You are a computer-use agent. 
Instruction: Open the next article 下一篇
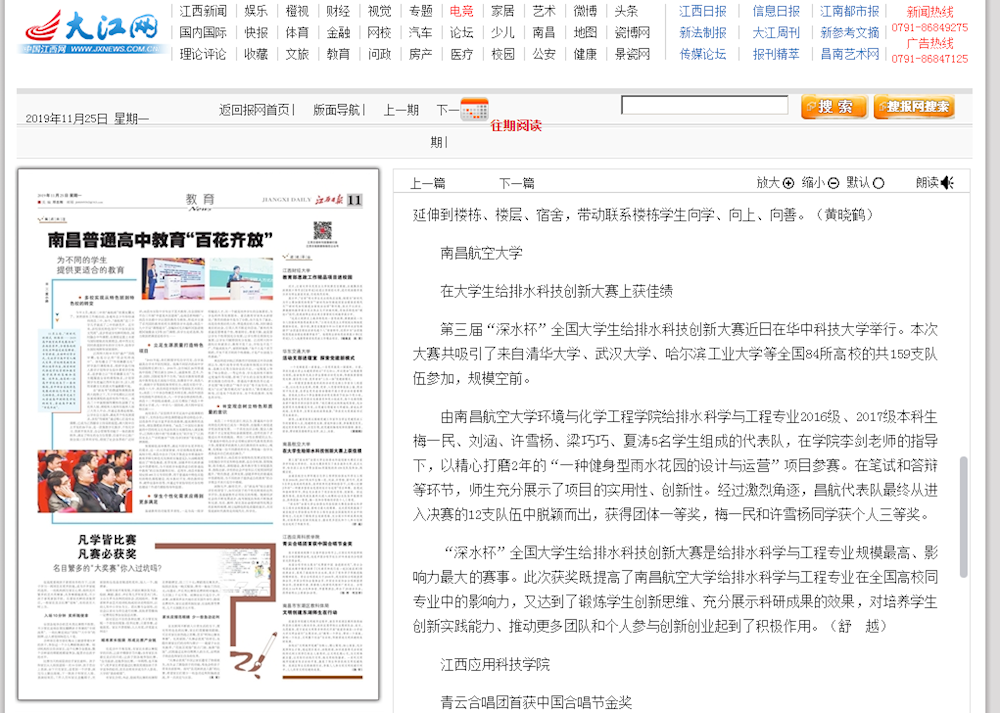[517, 183]
